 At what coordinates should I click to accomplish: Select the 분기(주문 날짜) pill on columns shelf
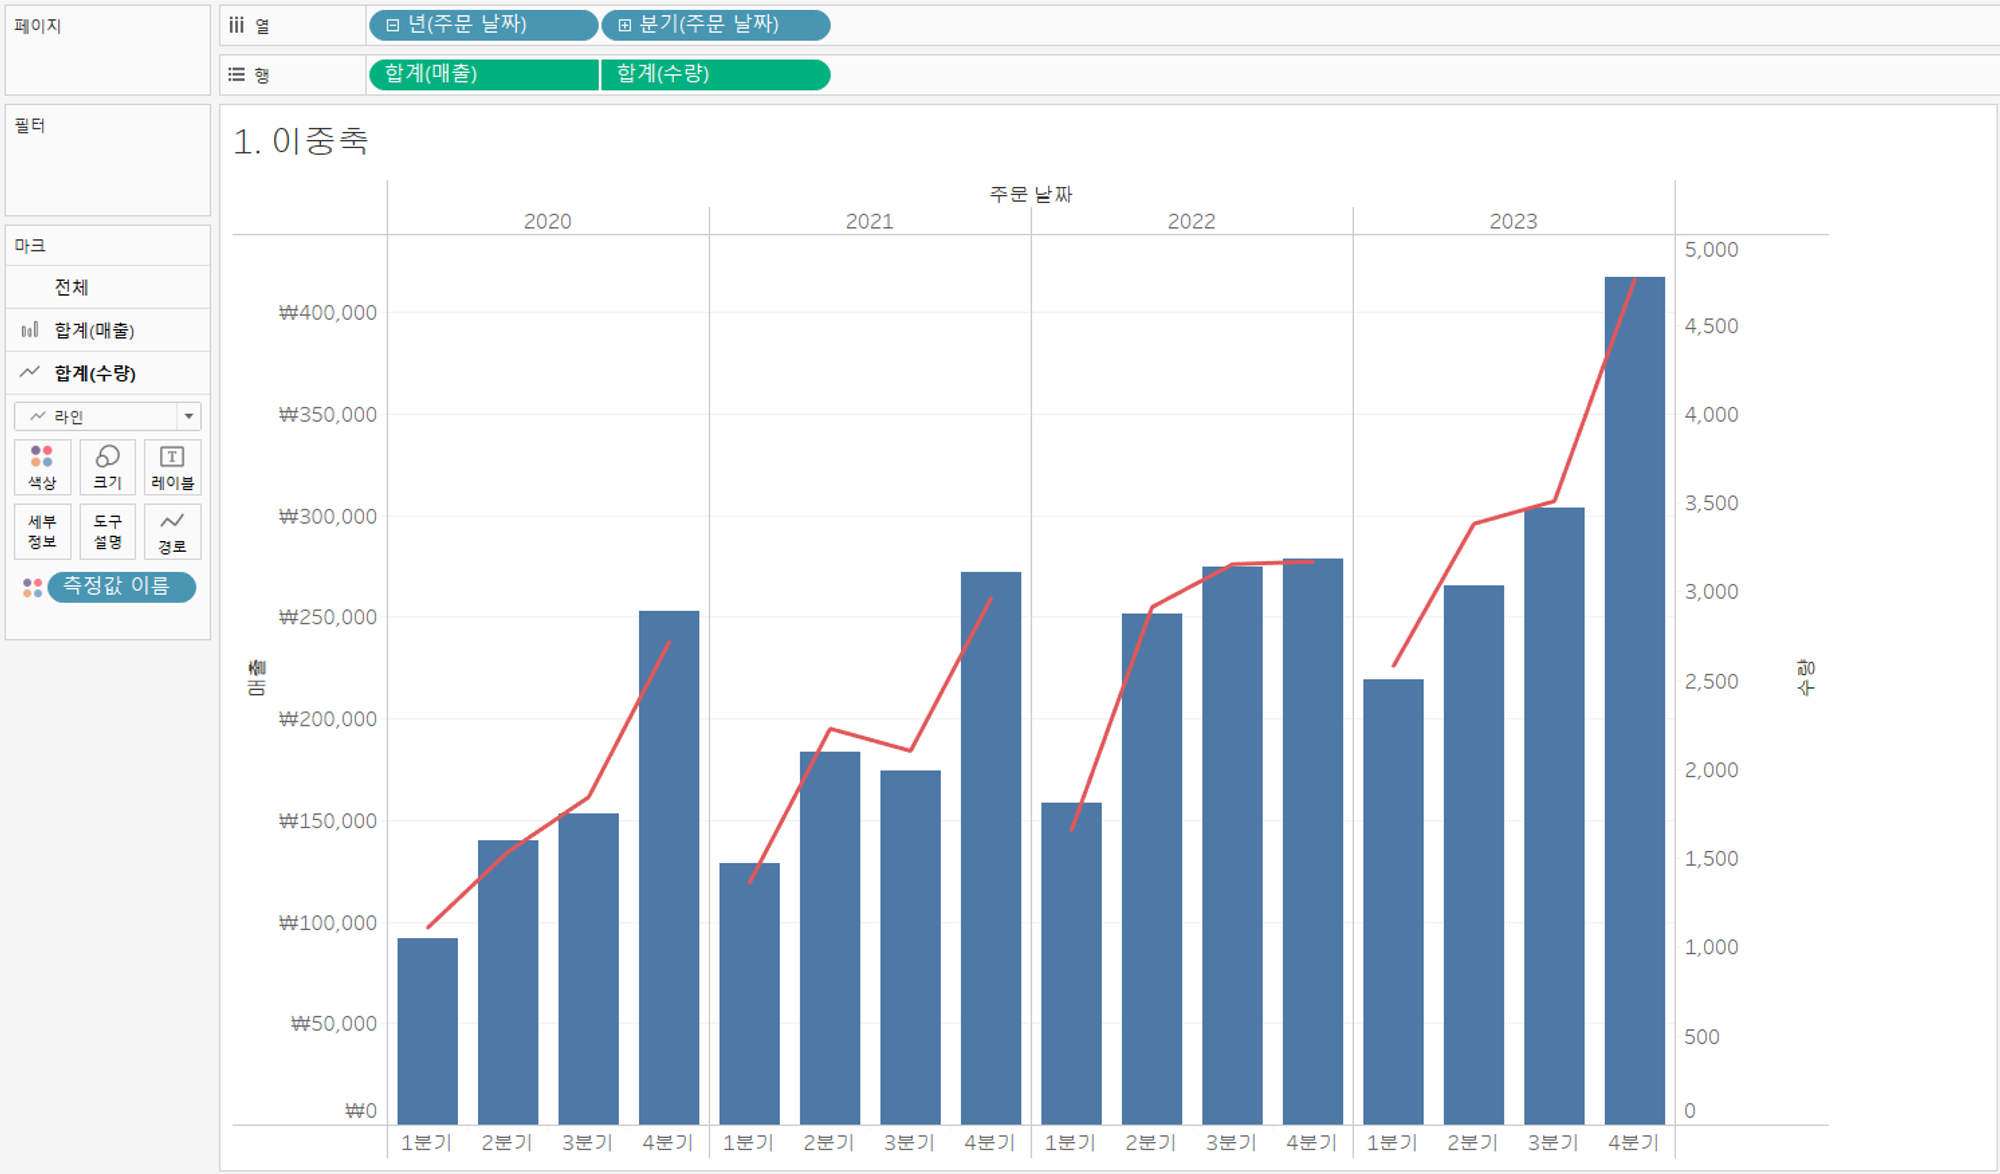tap(716, 25)
